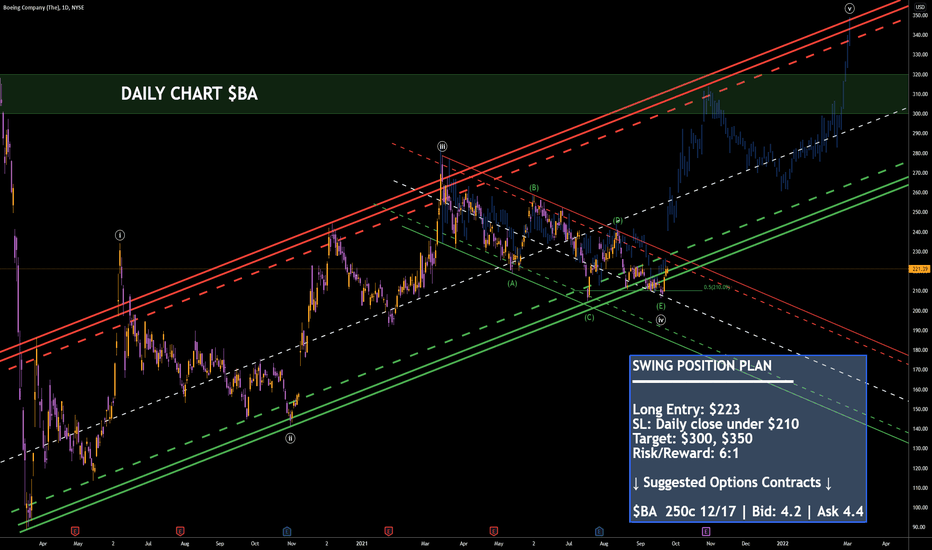Screen dimensions: 932x550
Task: Click the 2022 label on the time axis
Action: tap(783, 543)
